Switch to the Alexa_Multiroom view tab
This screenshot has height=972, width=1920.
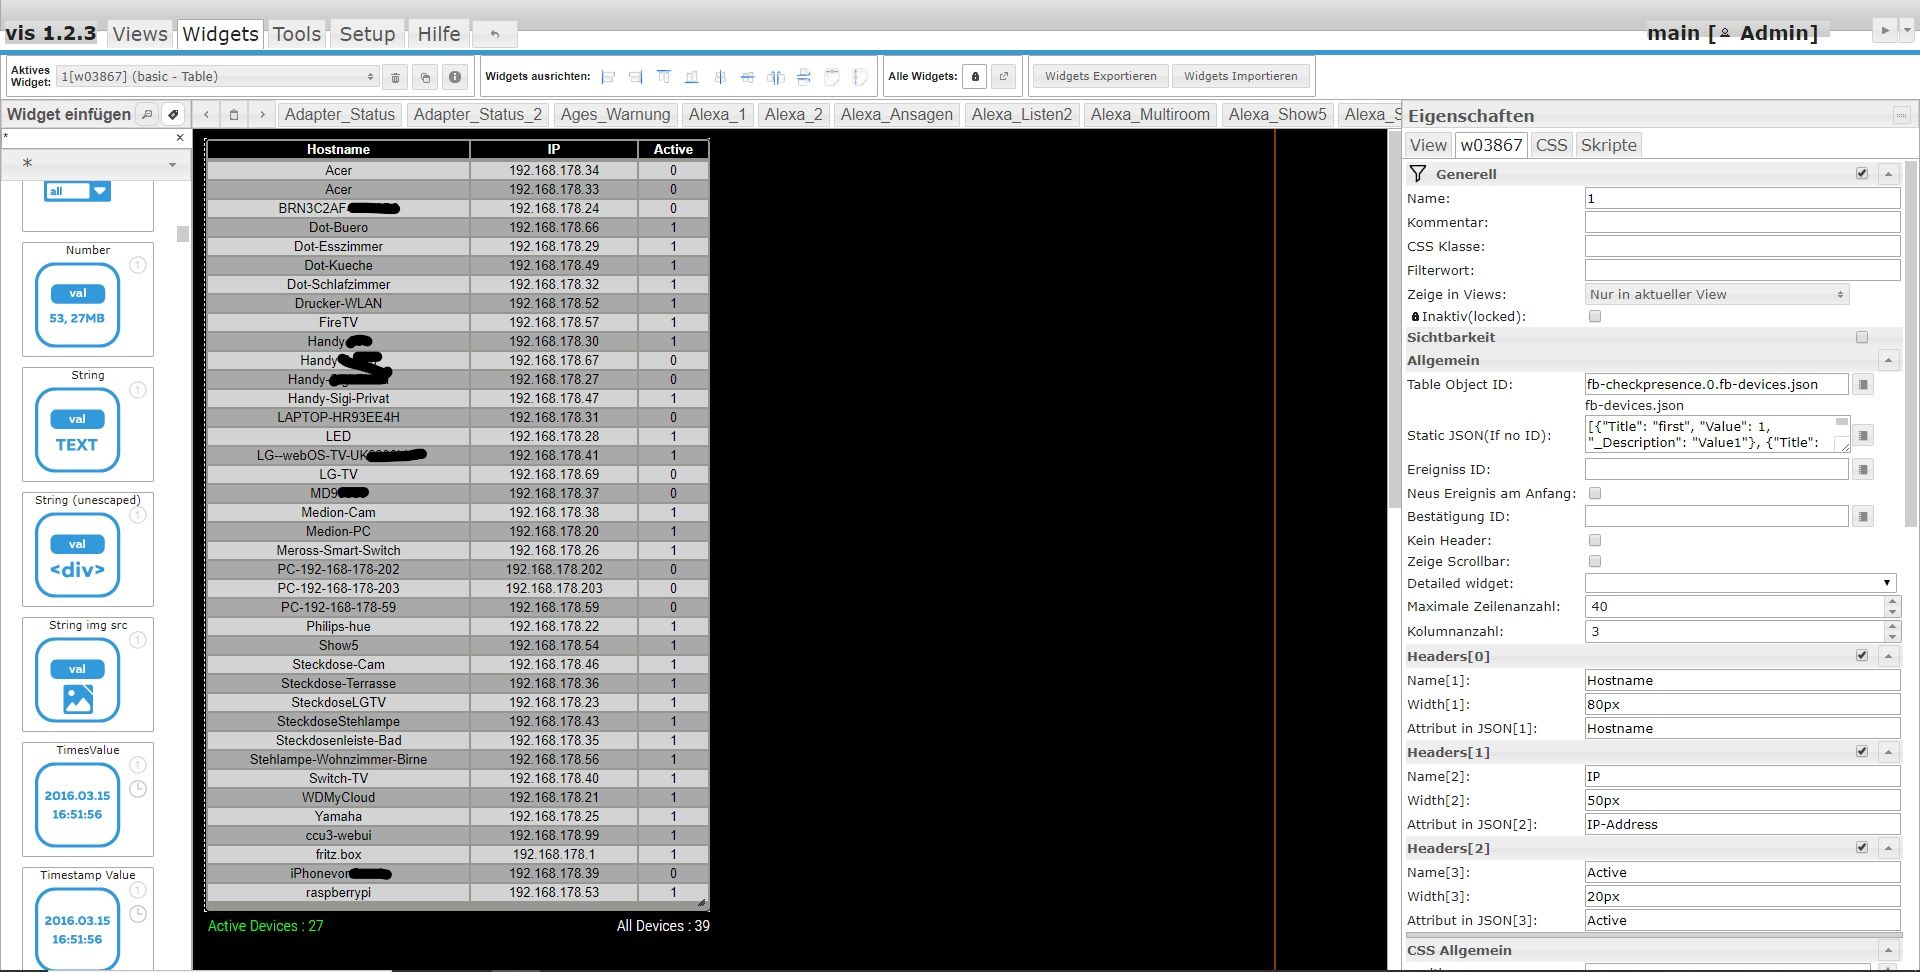click(x=1149, y=115)
